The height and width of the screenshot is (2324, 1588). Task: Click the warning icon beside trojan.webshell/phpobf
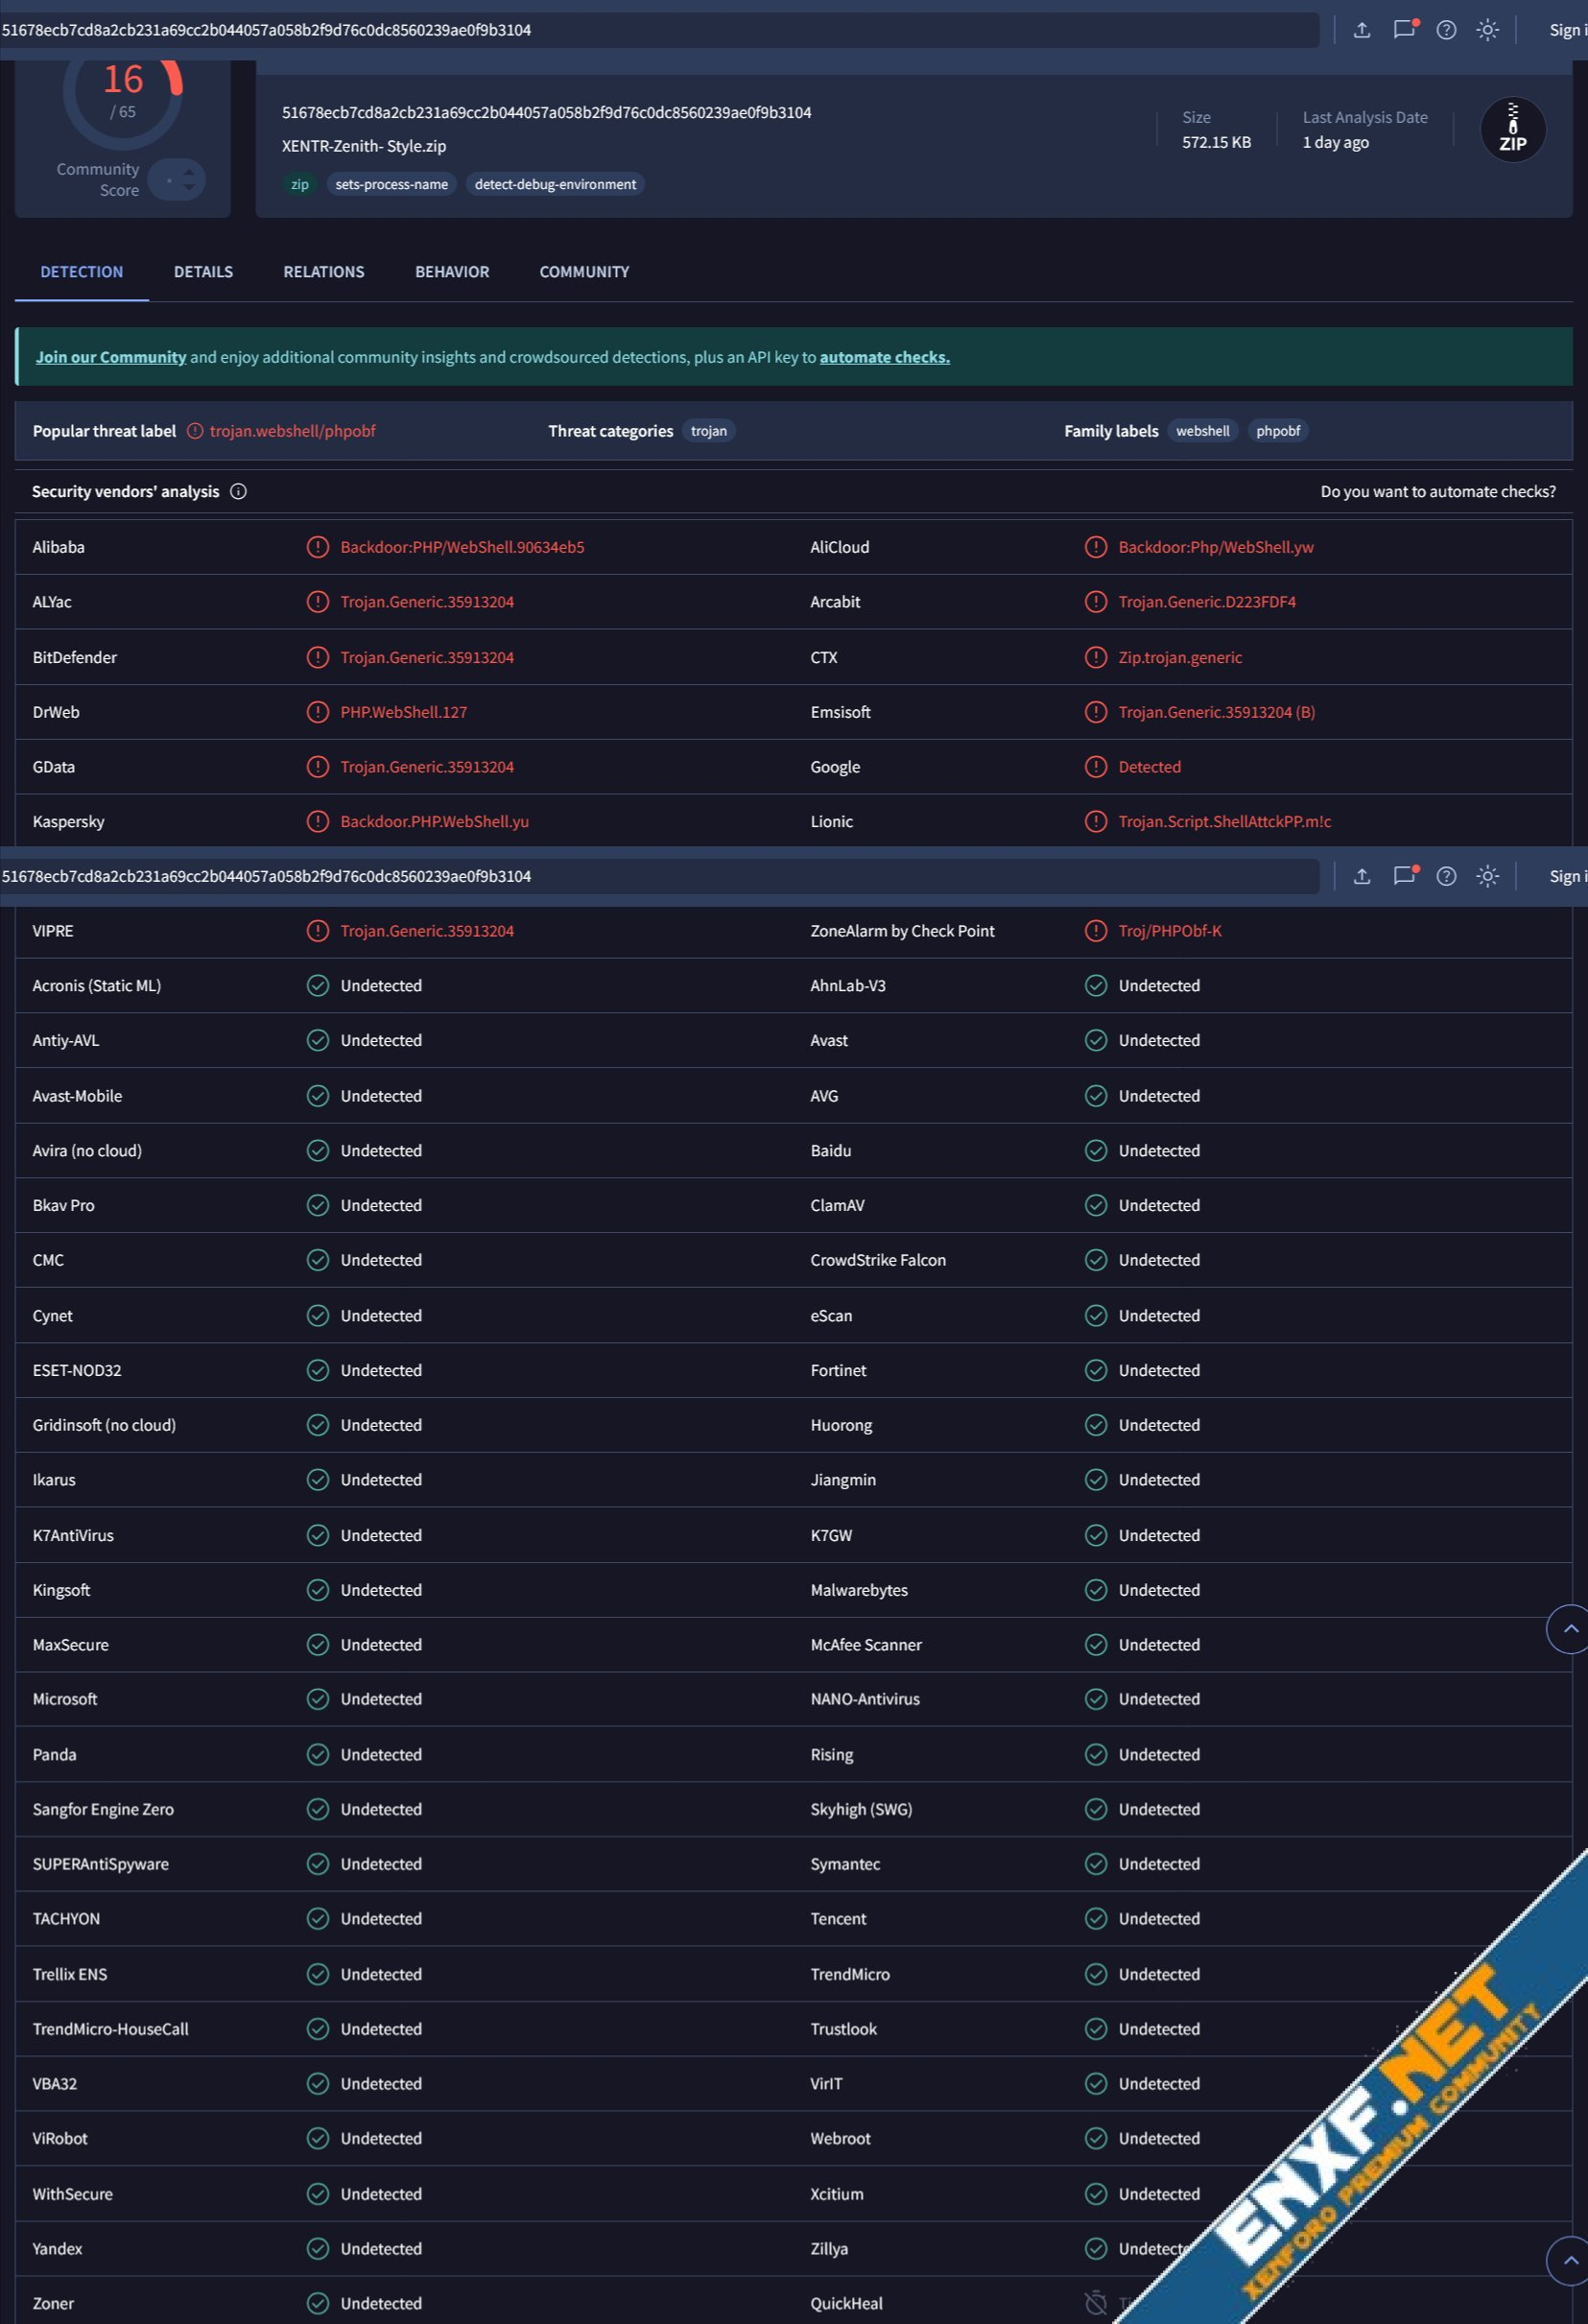195,431
